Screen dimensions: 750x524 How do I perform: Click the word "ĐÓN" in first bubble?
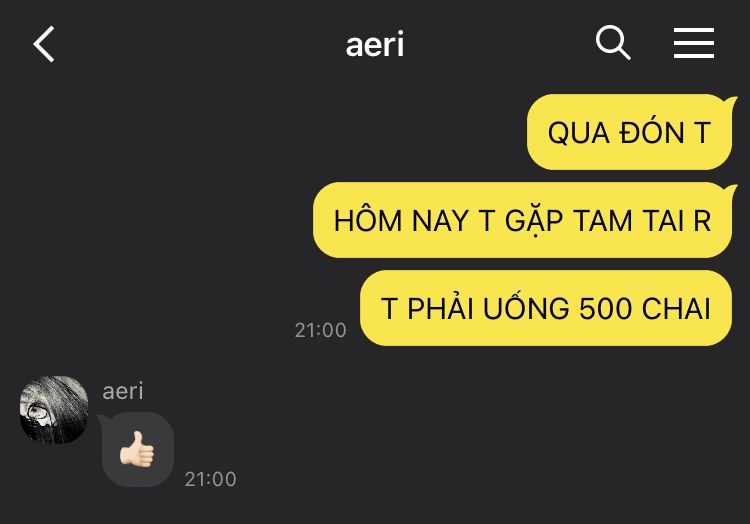(x=652, y=131)
